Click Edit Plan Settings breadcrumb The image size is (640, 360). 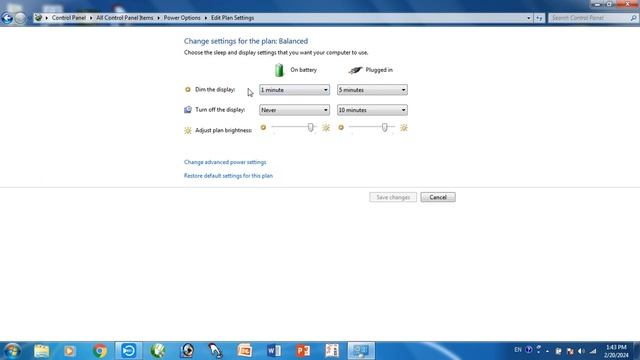232,18
